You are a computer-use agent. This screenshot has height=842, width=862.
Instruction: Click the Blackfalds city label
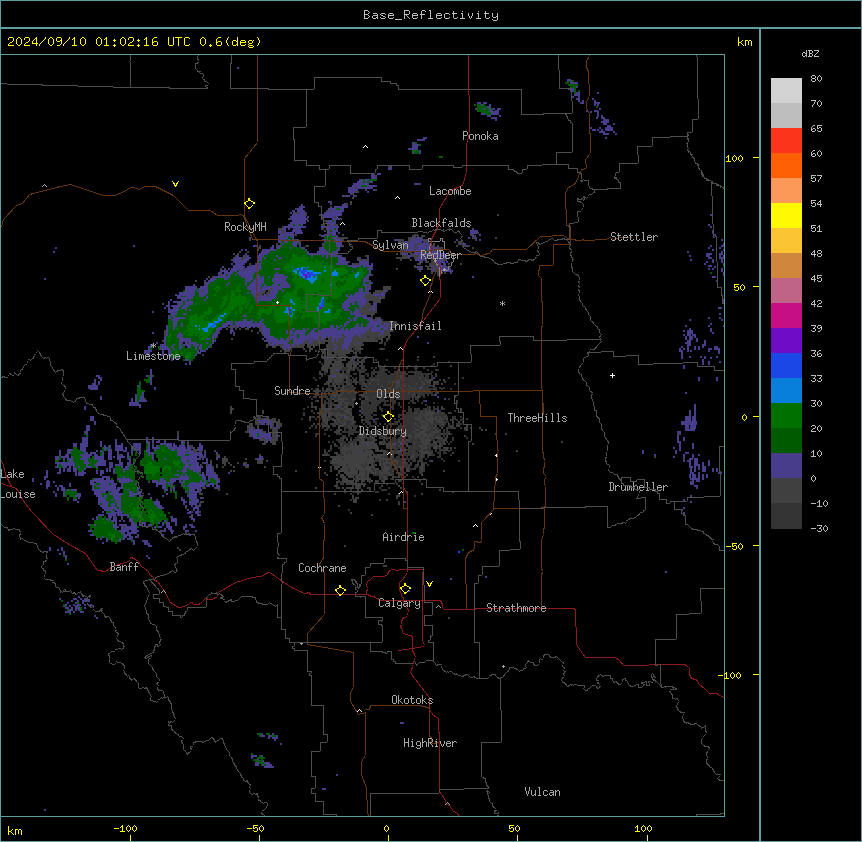pyautogui.click(x=441, y=223)
